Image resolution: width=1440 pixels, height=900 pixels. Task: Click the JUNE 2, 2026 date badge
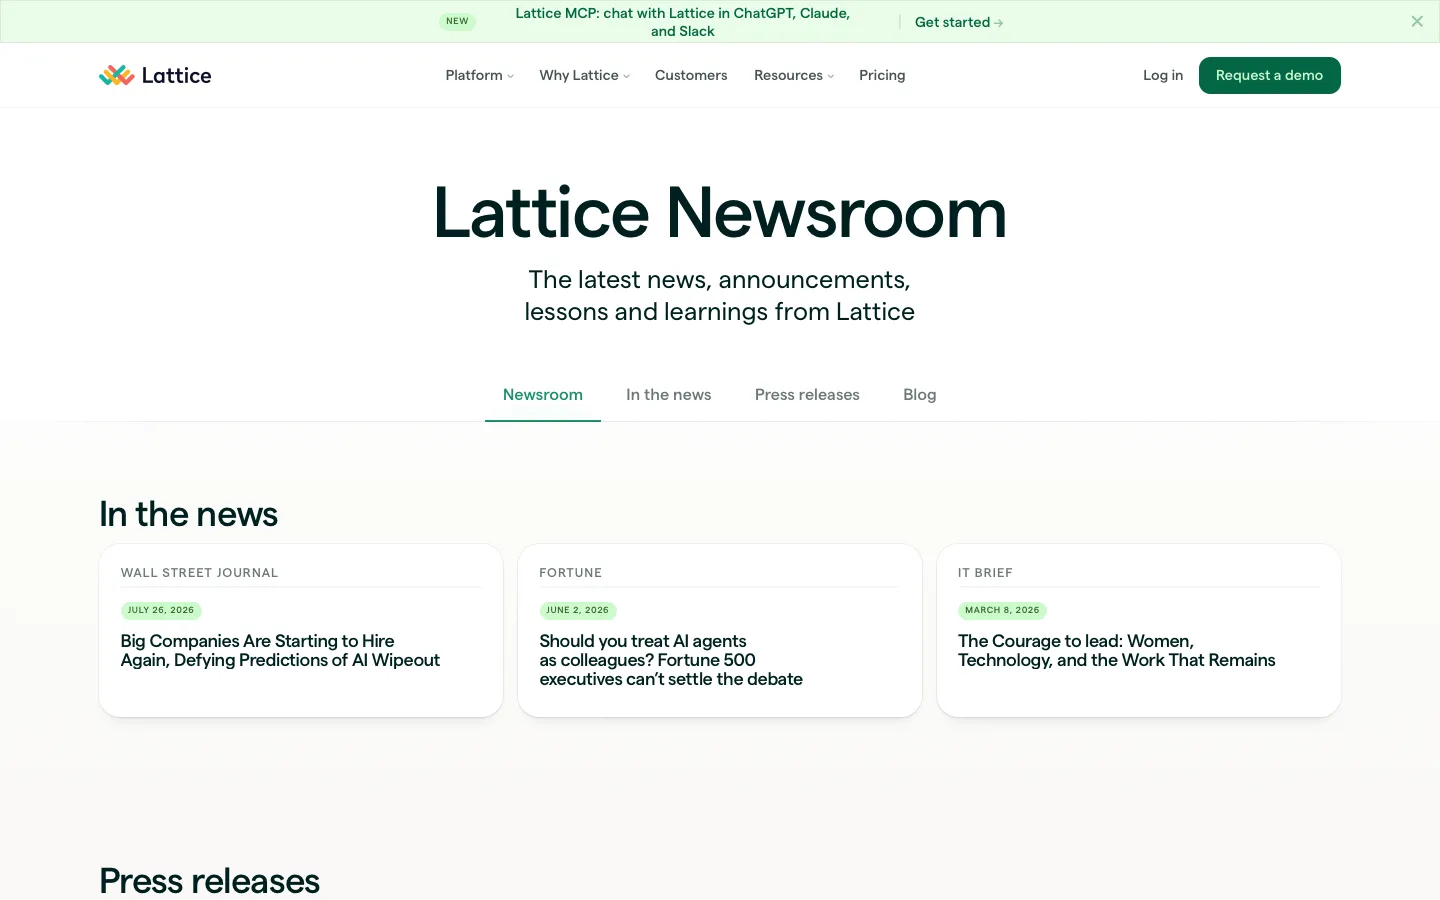coord(578,610)
